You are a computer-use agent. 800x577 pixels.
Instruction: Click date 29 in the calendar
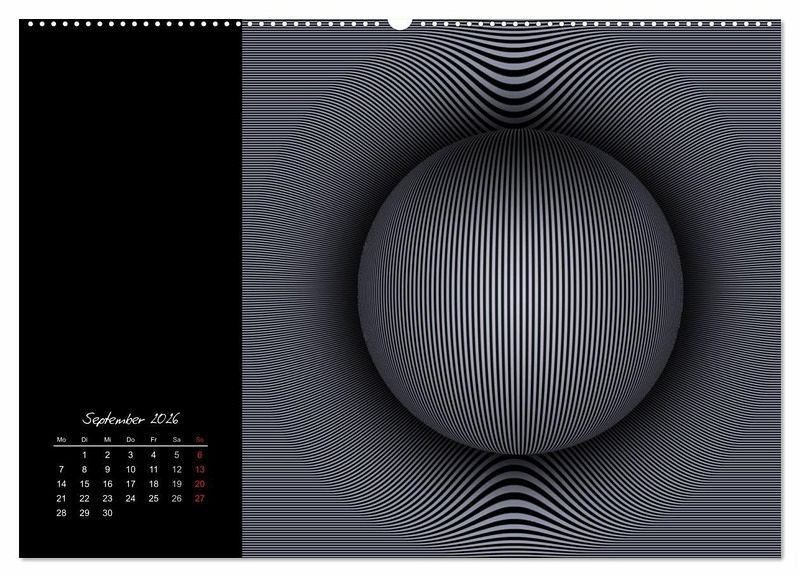tap(84, 513)
